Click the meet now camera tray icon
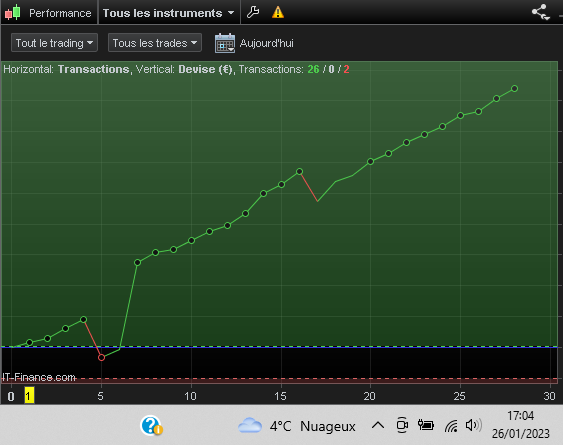 click(402, 425)
